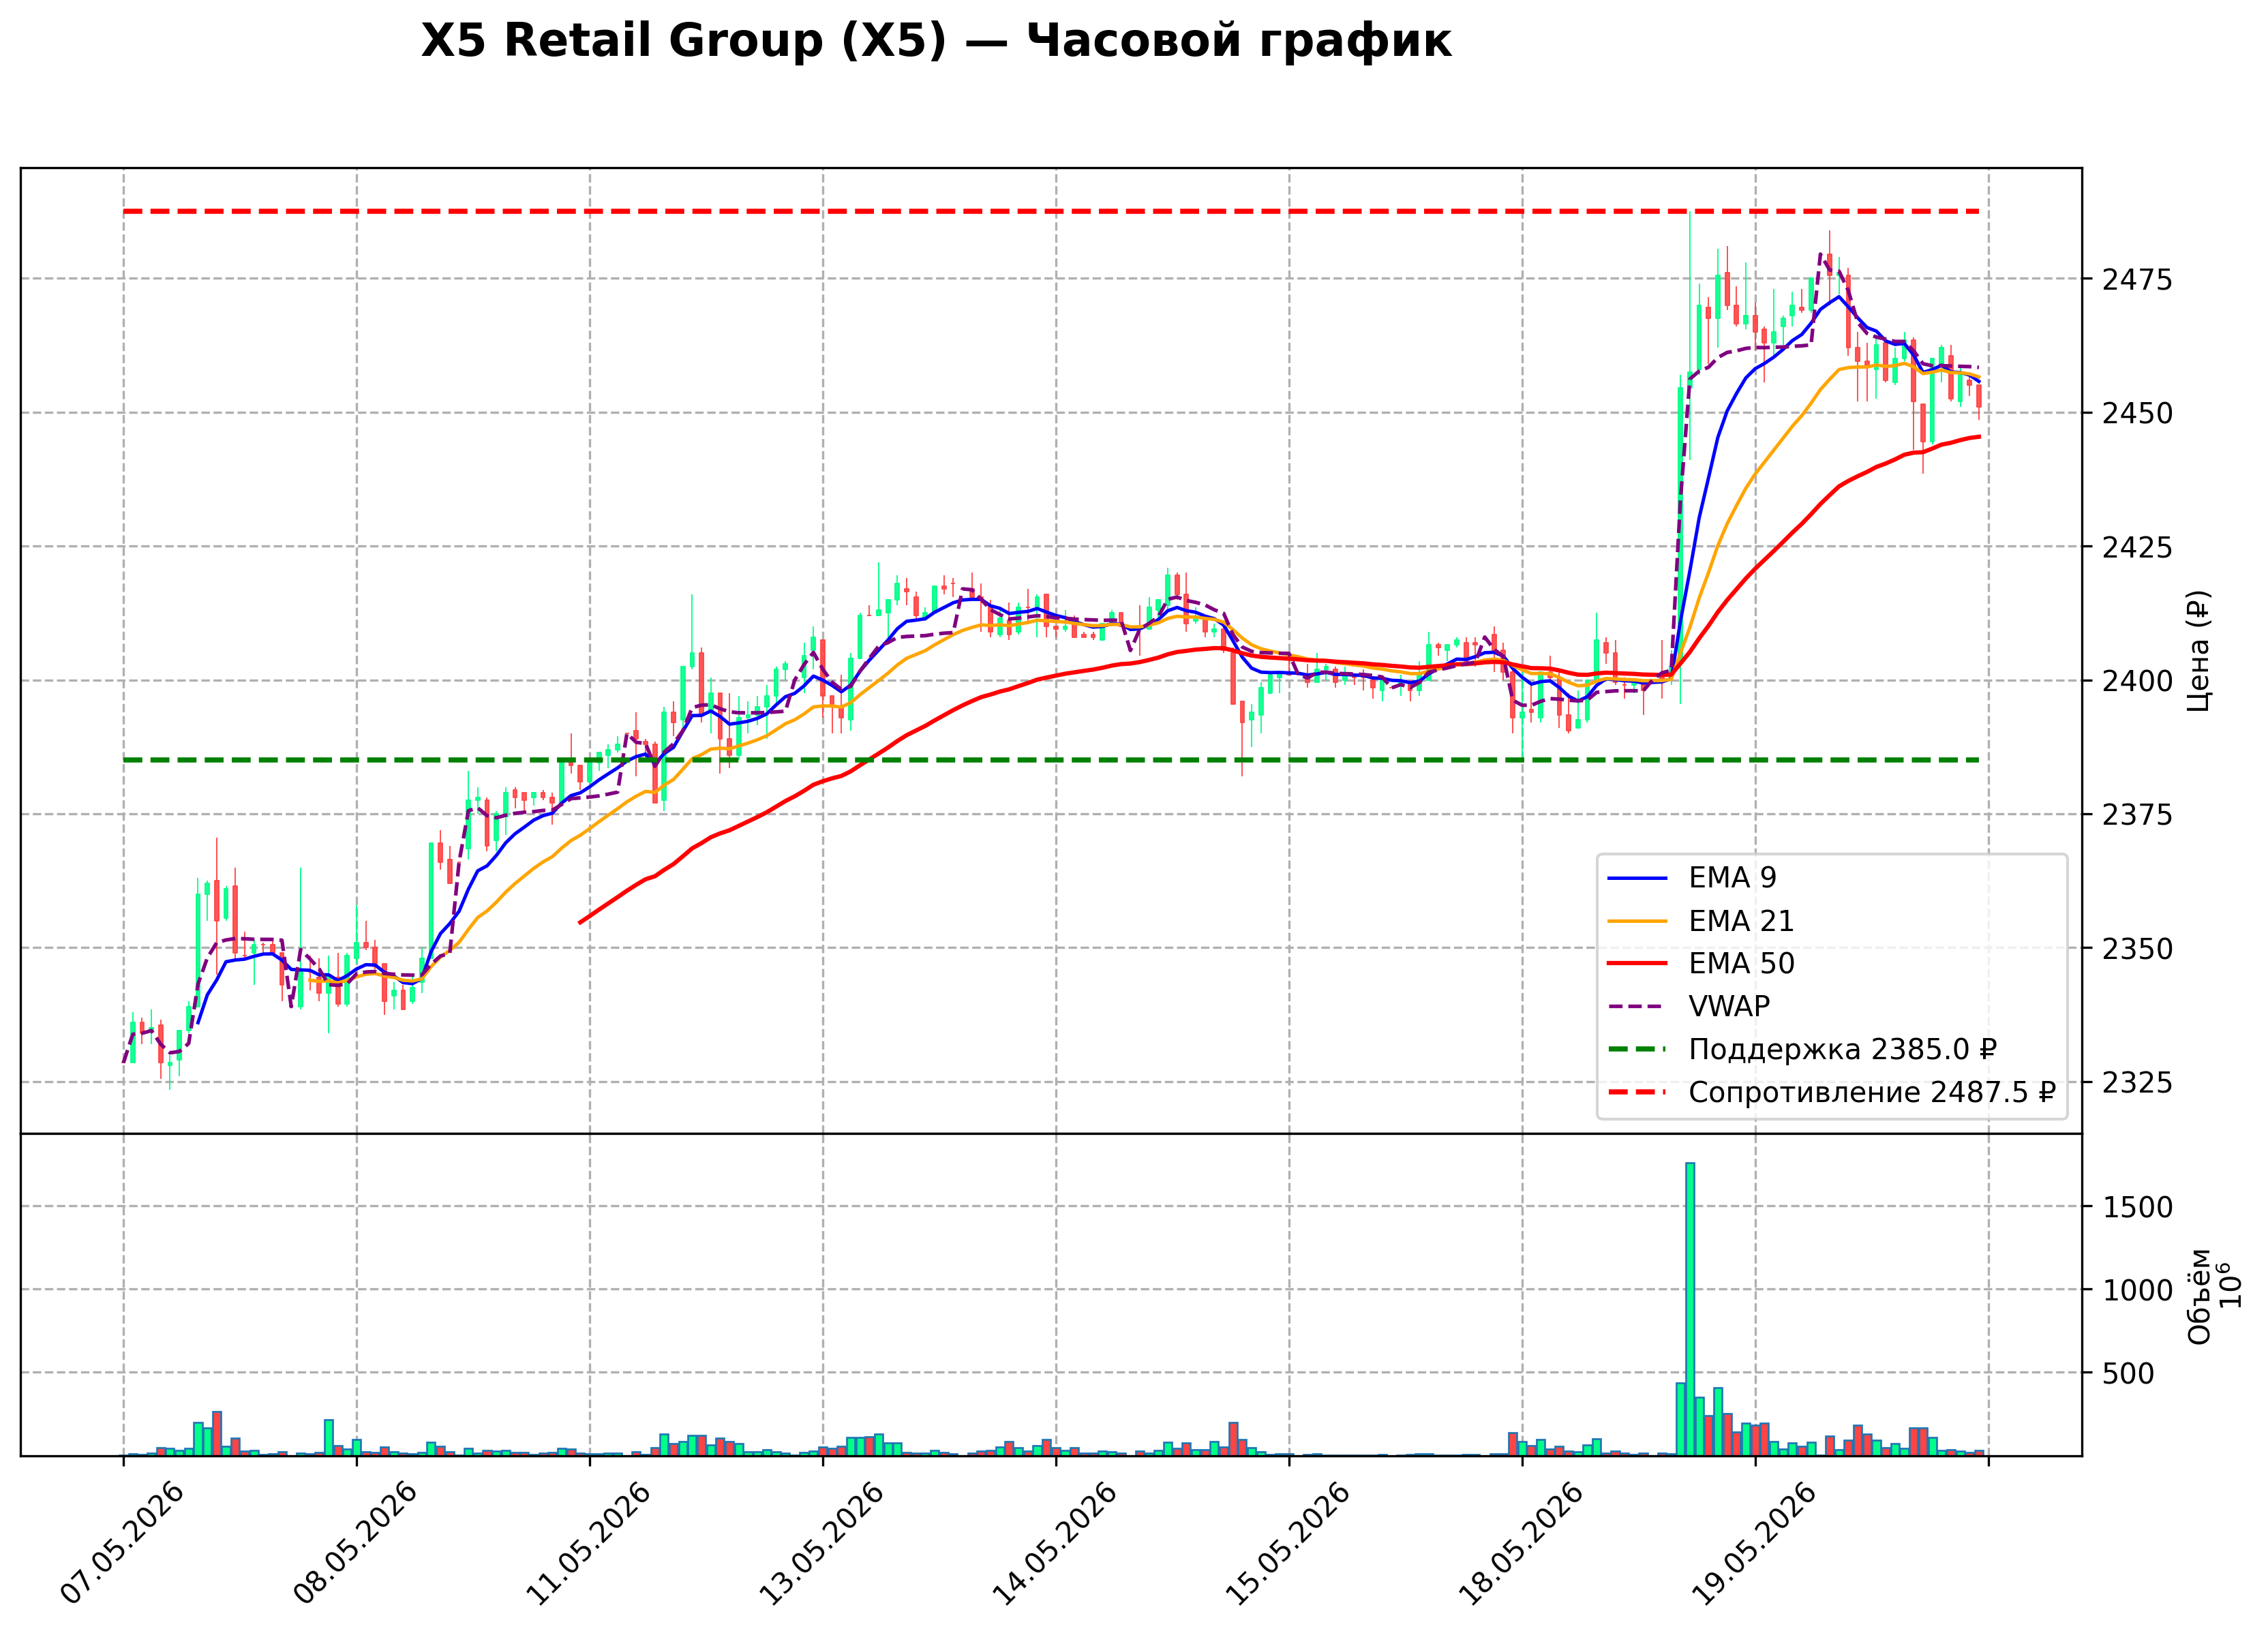Click the date label 19.05.2026
Image resolution: width=2268 pixels, height=1631 pixels.
[1753, 1544]
